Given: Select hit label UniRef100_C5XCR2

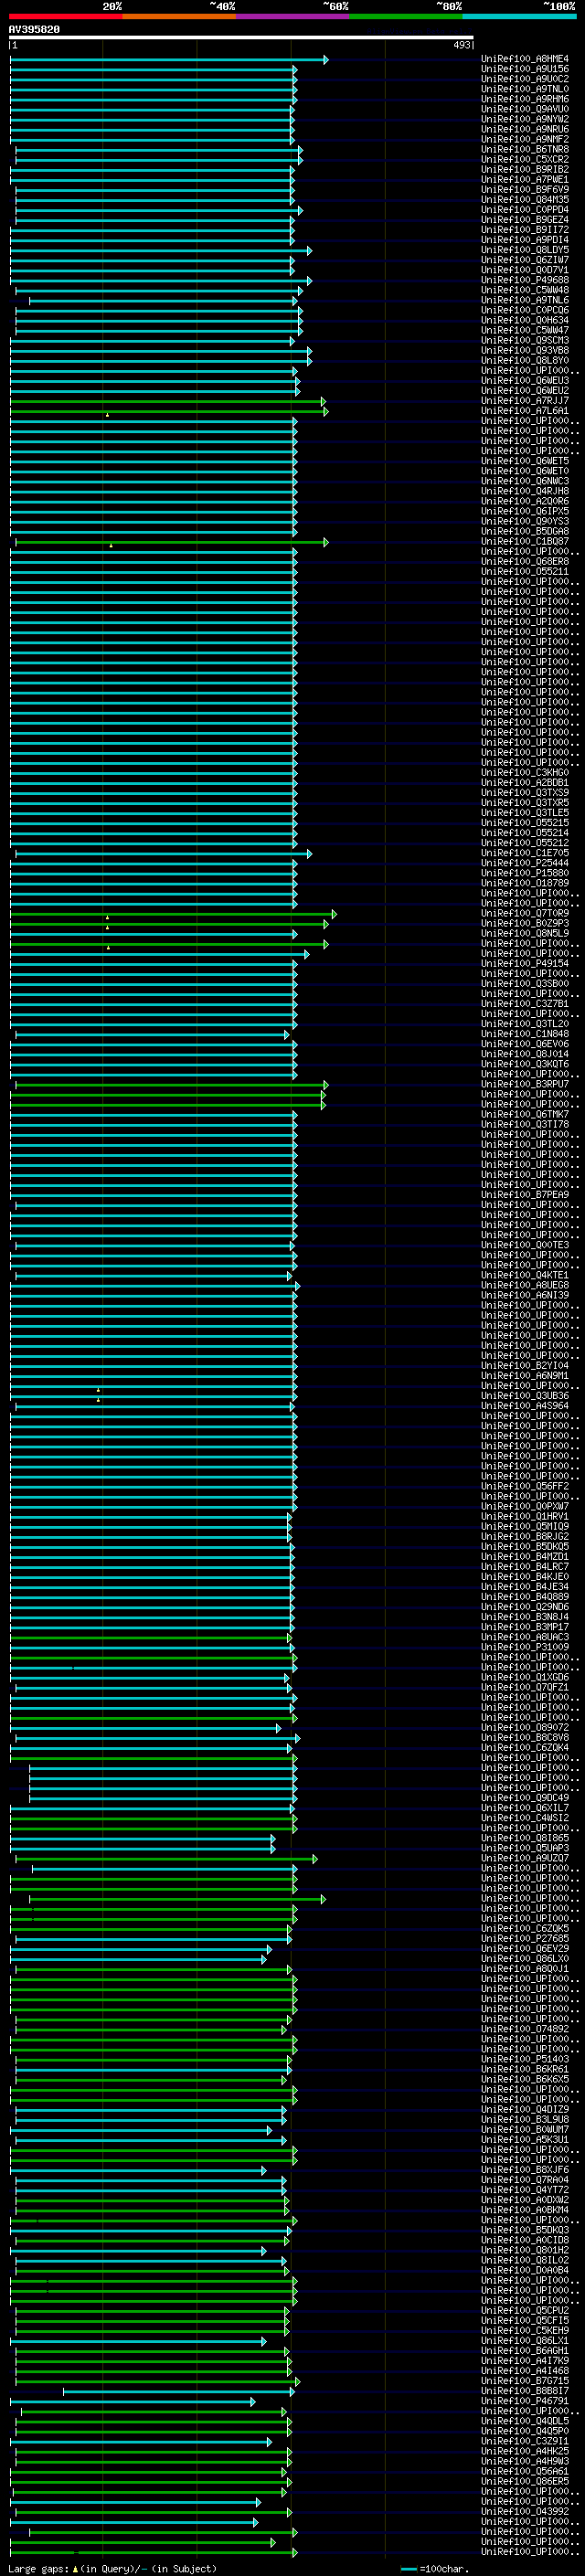Looking at the screenshot, I should [x=525, y=159].
